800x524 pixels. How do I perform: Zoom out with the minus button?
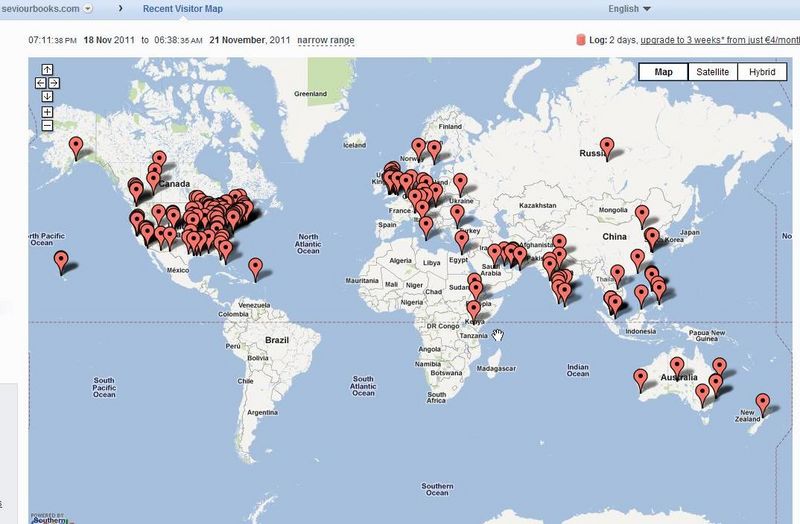[x=47, y=126]
